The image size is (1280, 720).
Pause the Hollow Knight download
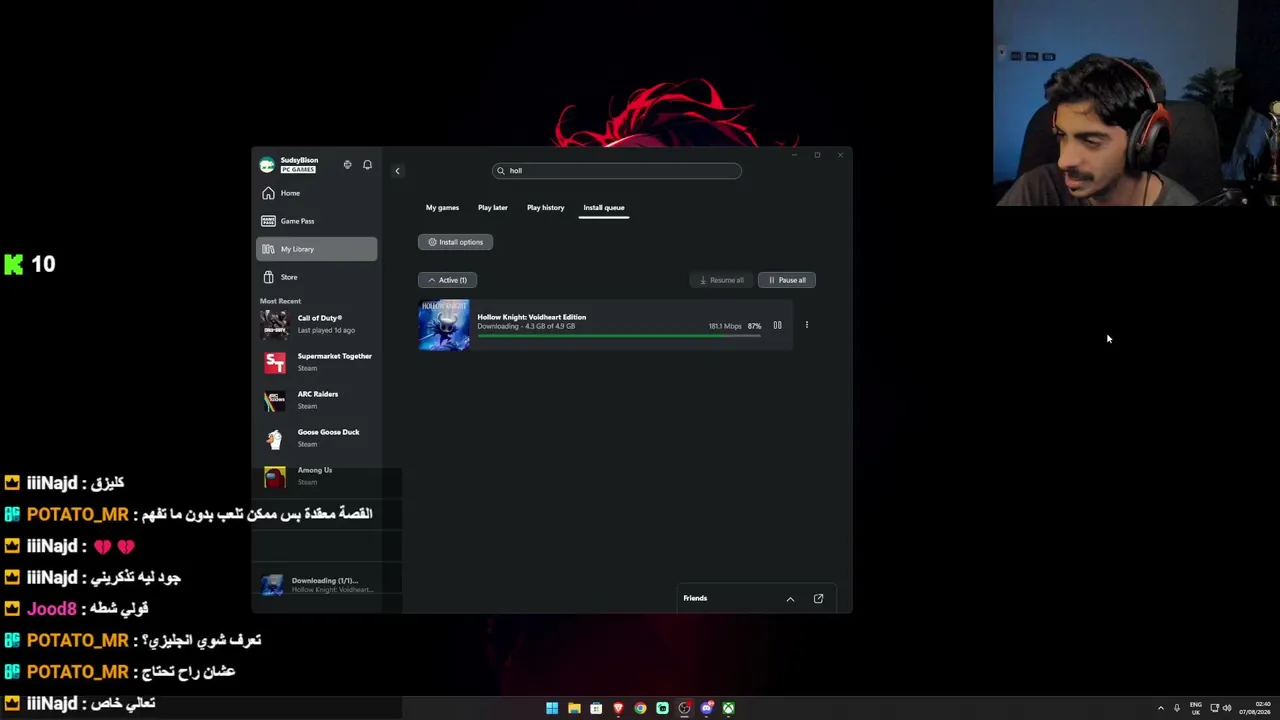click(x=777, y=325)
